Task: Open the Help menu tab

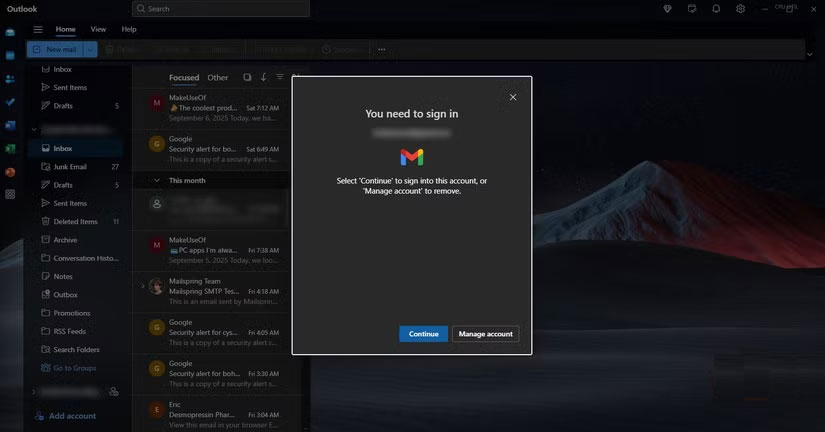Action: [129, 29]
